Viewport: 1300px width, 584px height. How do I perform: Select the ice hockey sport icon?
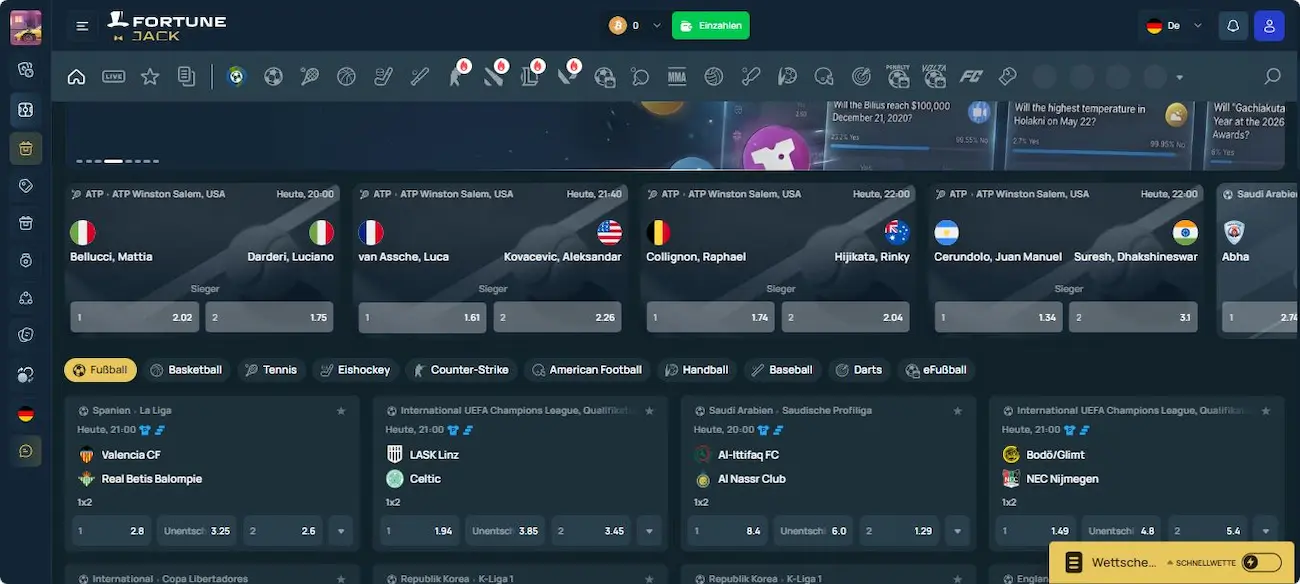[x=384, y=76]
